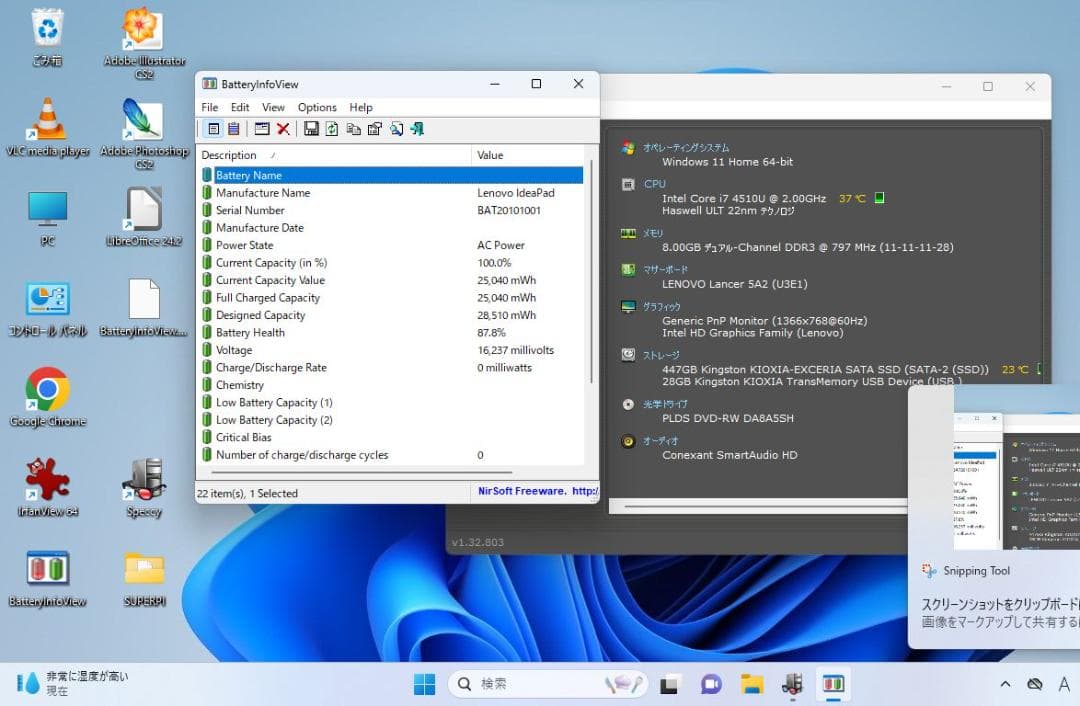
Task: Click the マザーボード heading in Speccy
Action: 665,269
